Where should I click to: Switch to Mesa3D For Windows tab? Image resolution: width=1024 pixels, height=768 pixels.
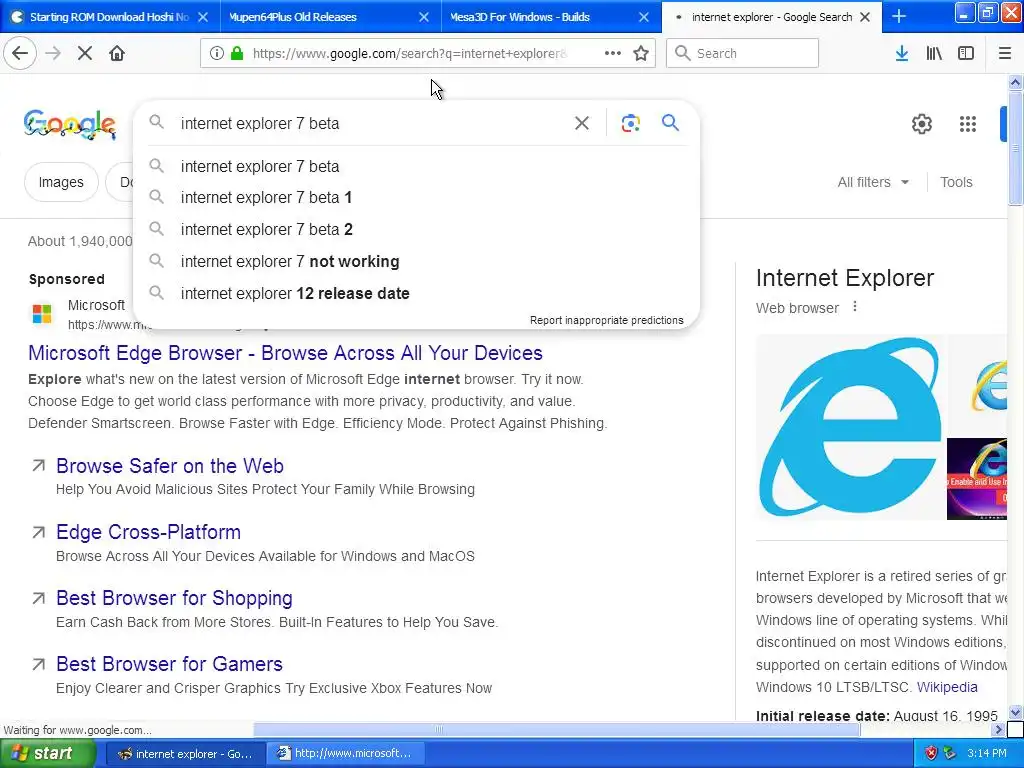pos(551,17)
